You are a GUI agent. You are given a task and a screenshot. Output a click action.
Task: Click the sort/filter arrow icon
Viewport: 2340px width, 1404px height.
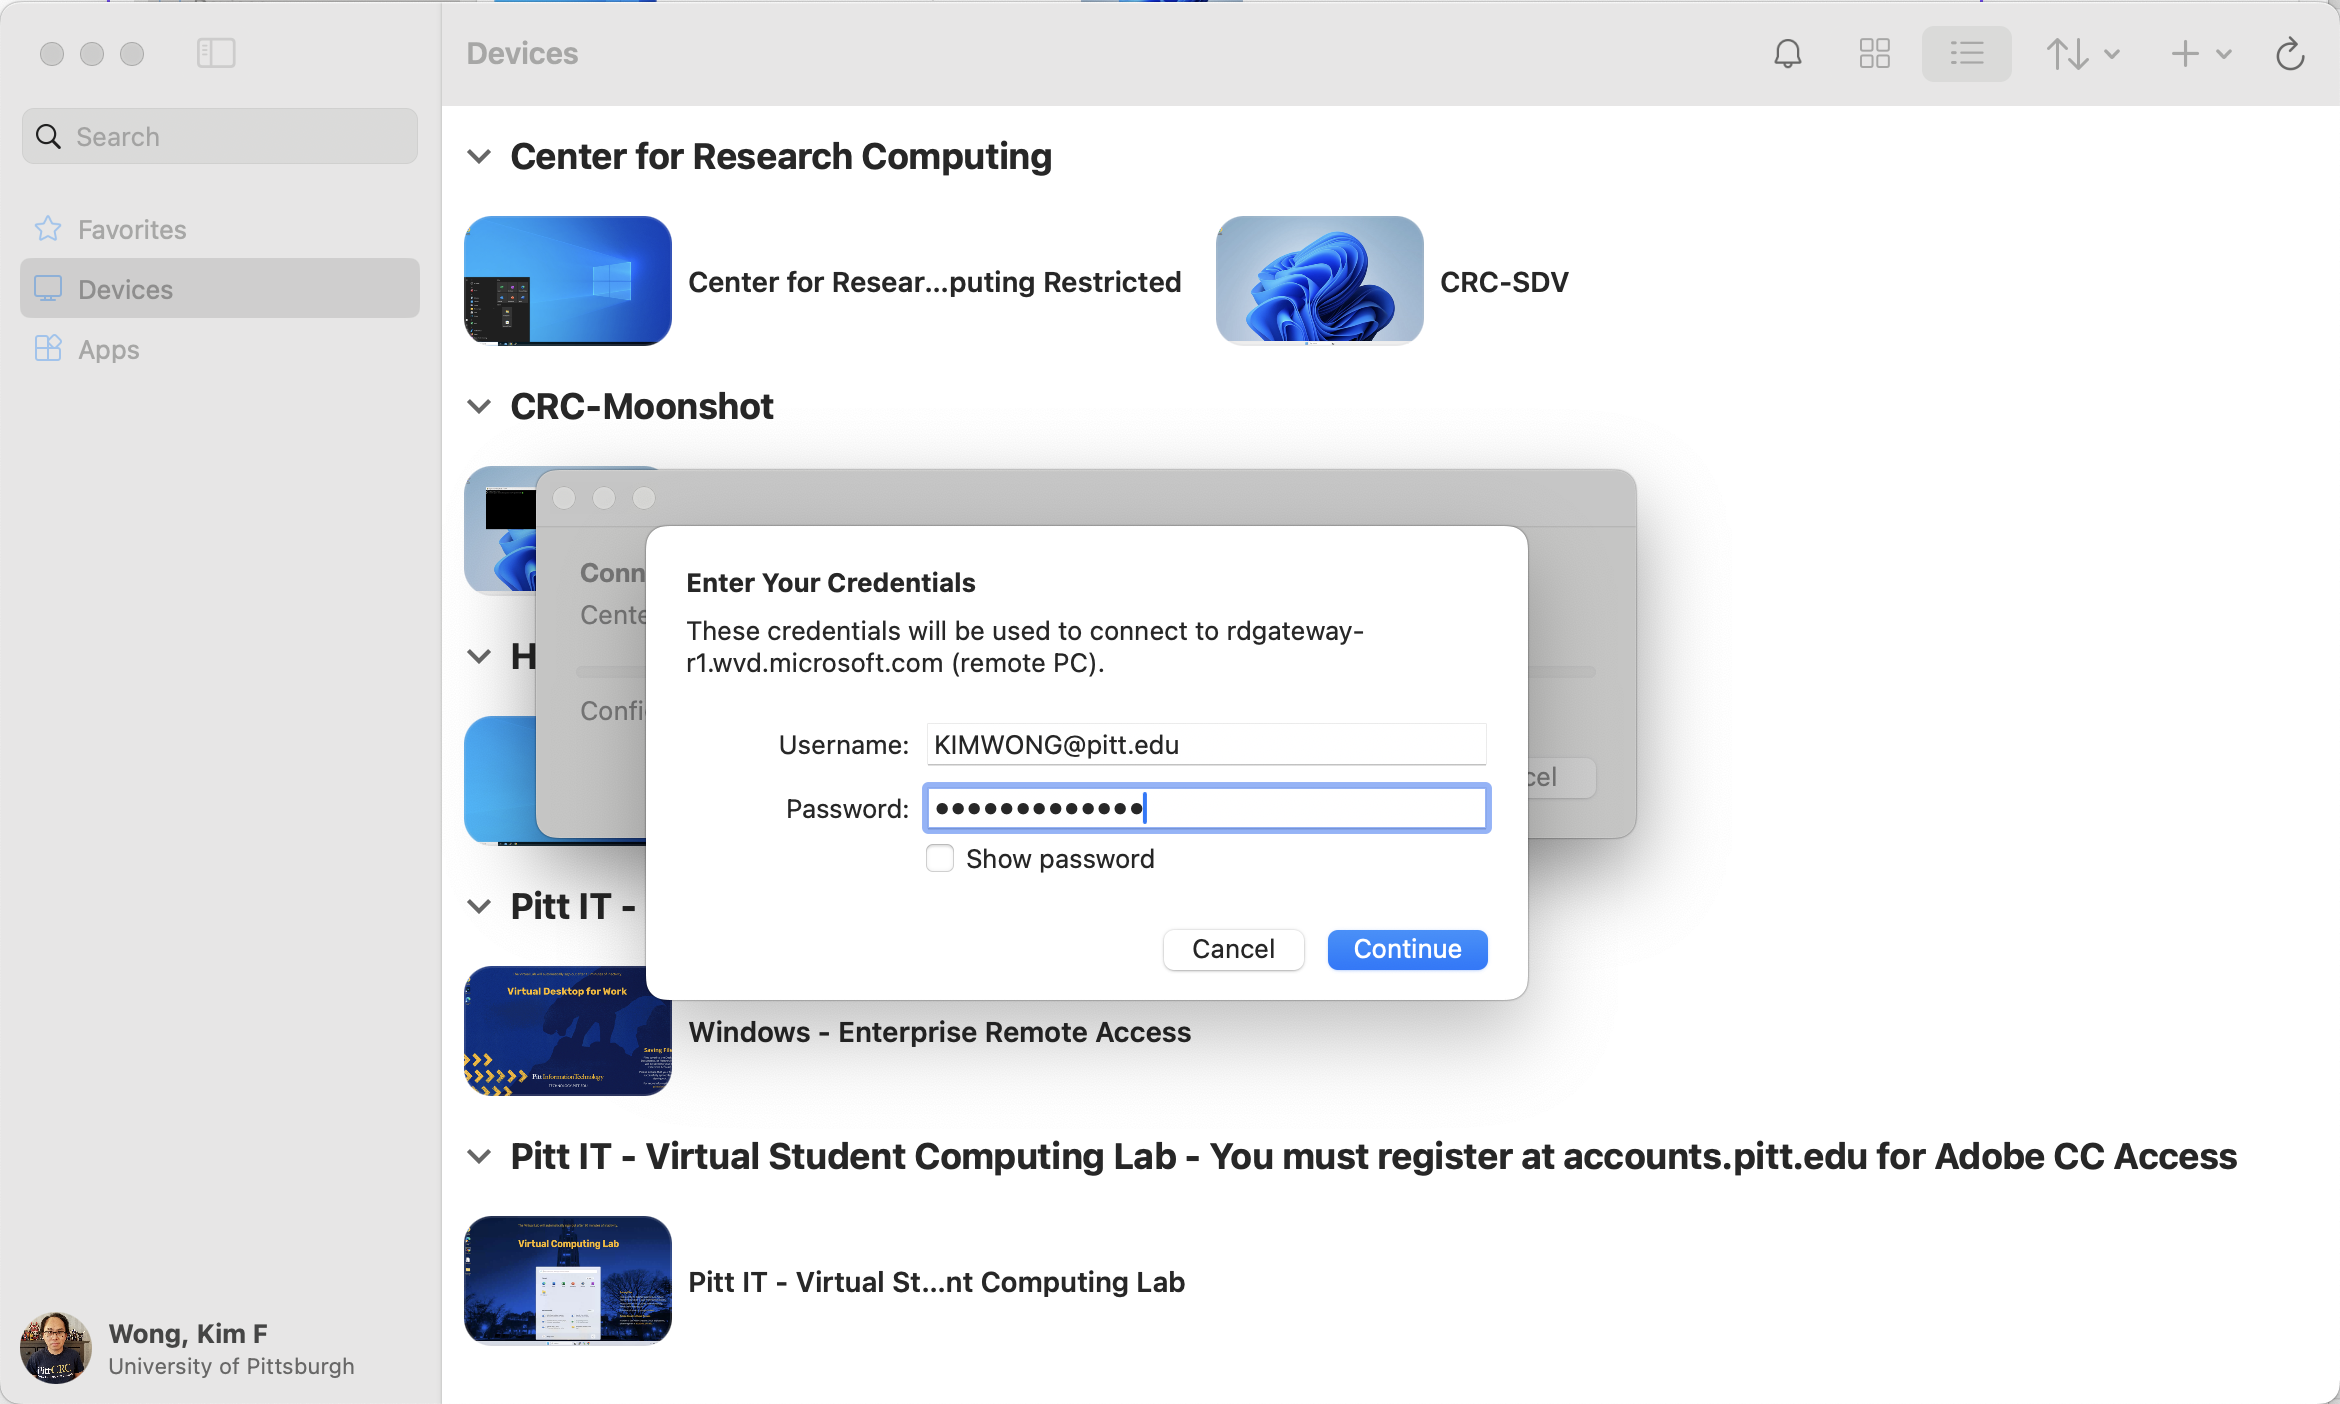(2081, 53)
